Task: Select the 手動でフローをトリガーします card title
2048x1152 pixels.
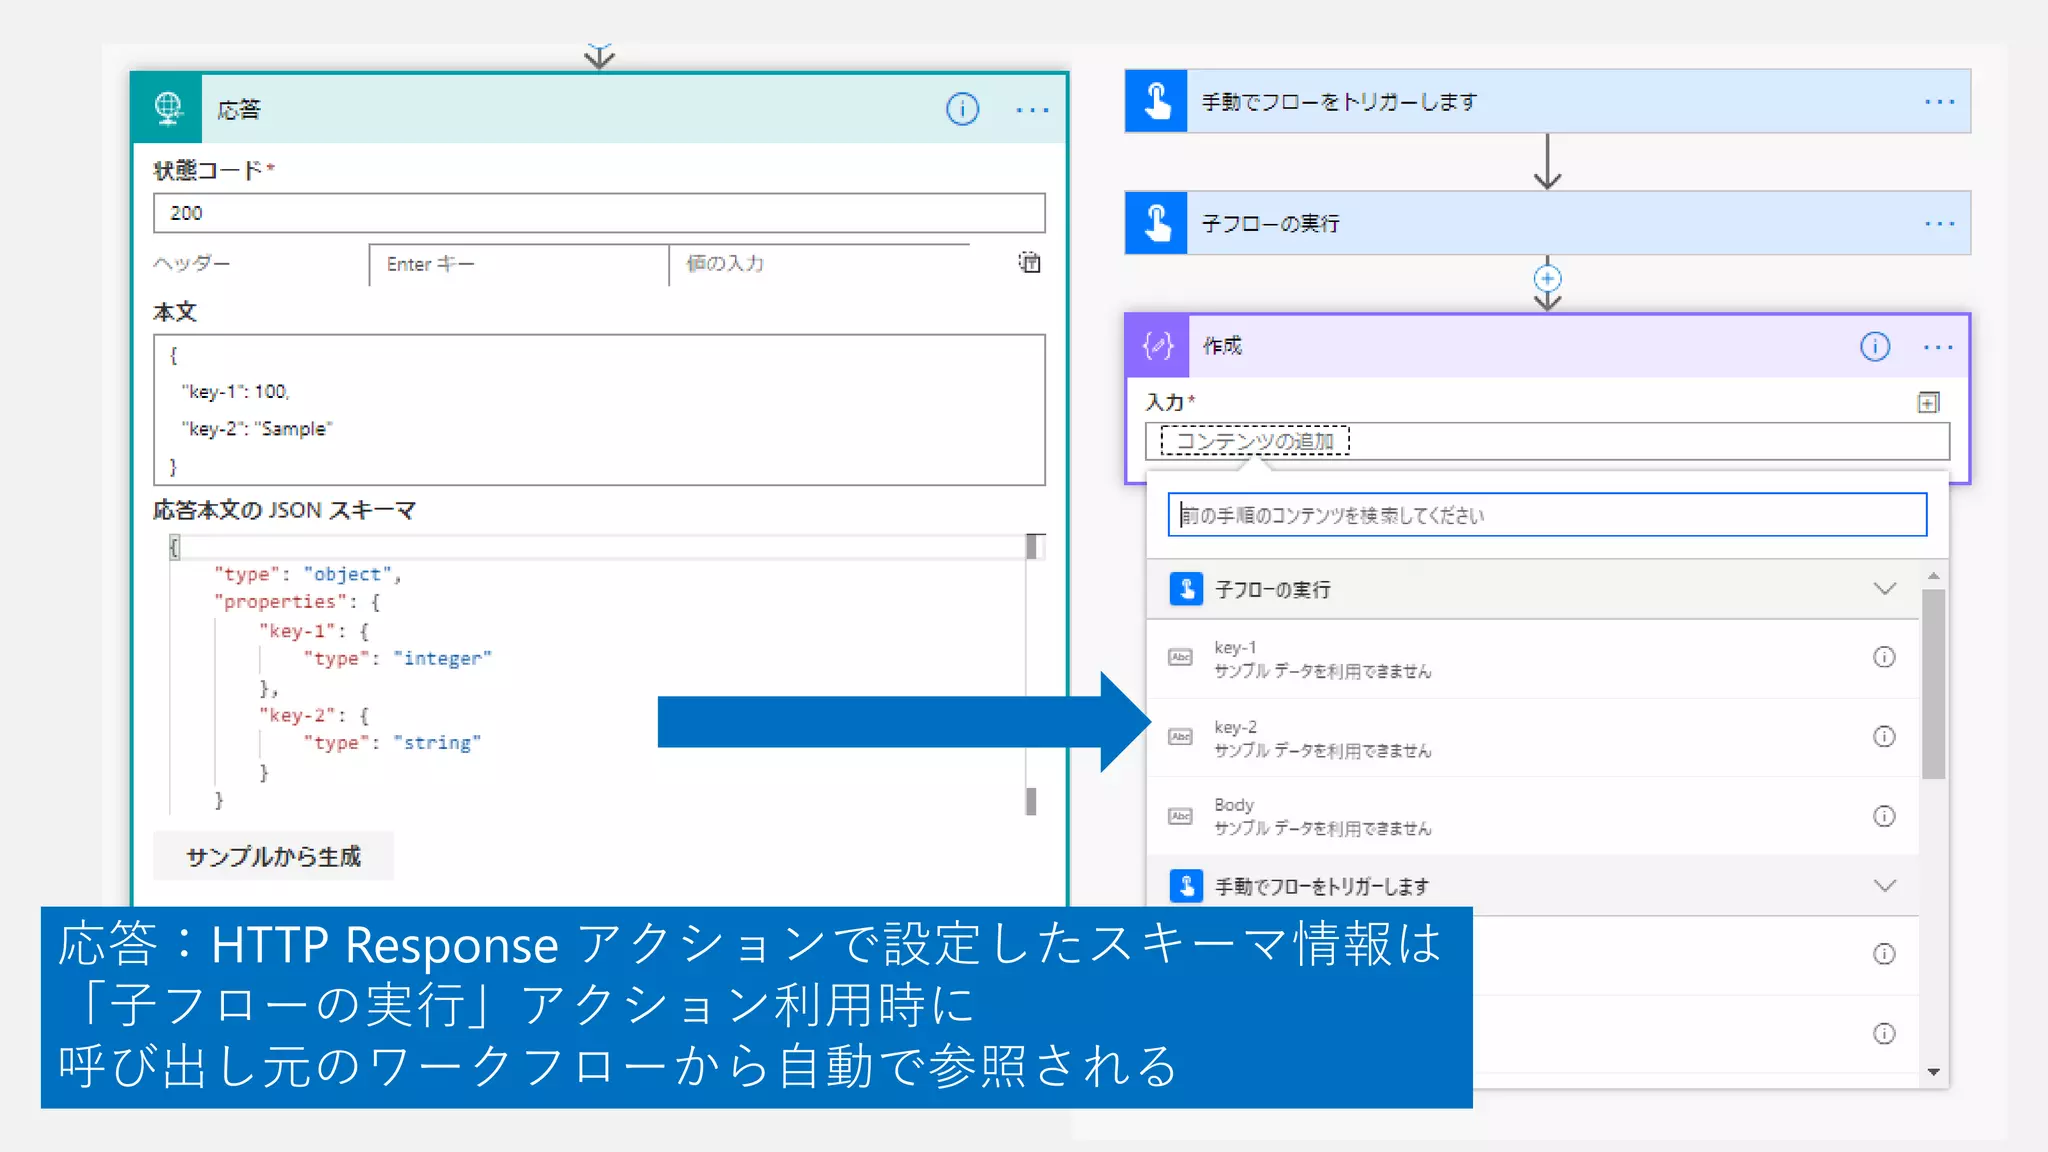Action: coord(1339,102)
